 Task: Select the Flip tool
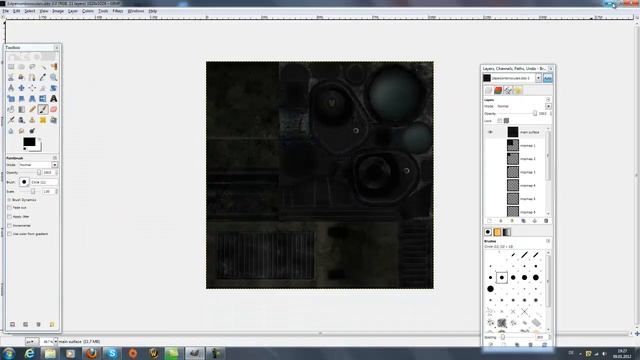43,99
